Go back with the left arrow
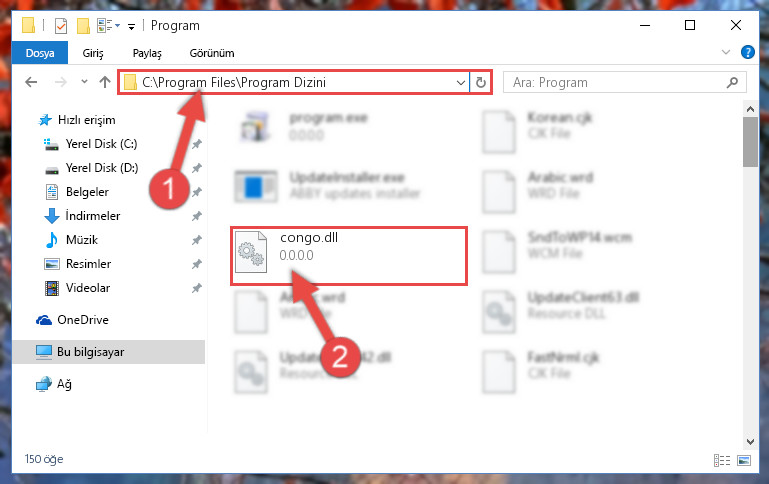Viewport: 769px width, 484px height. (x=31, y=82)
